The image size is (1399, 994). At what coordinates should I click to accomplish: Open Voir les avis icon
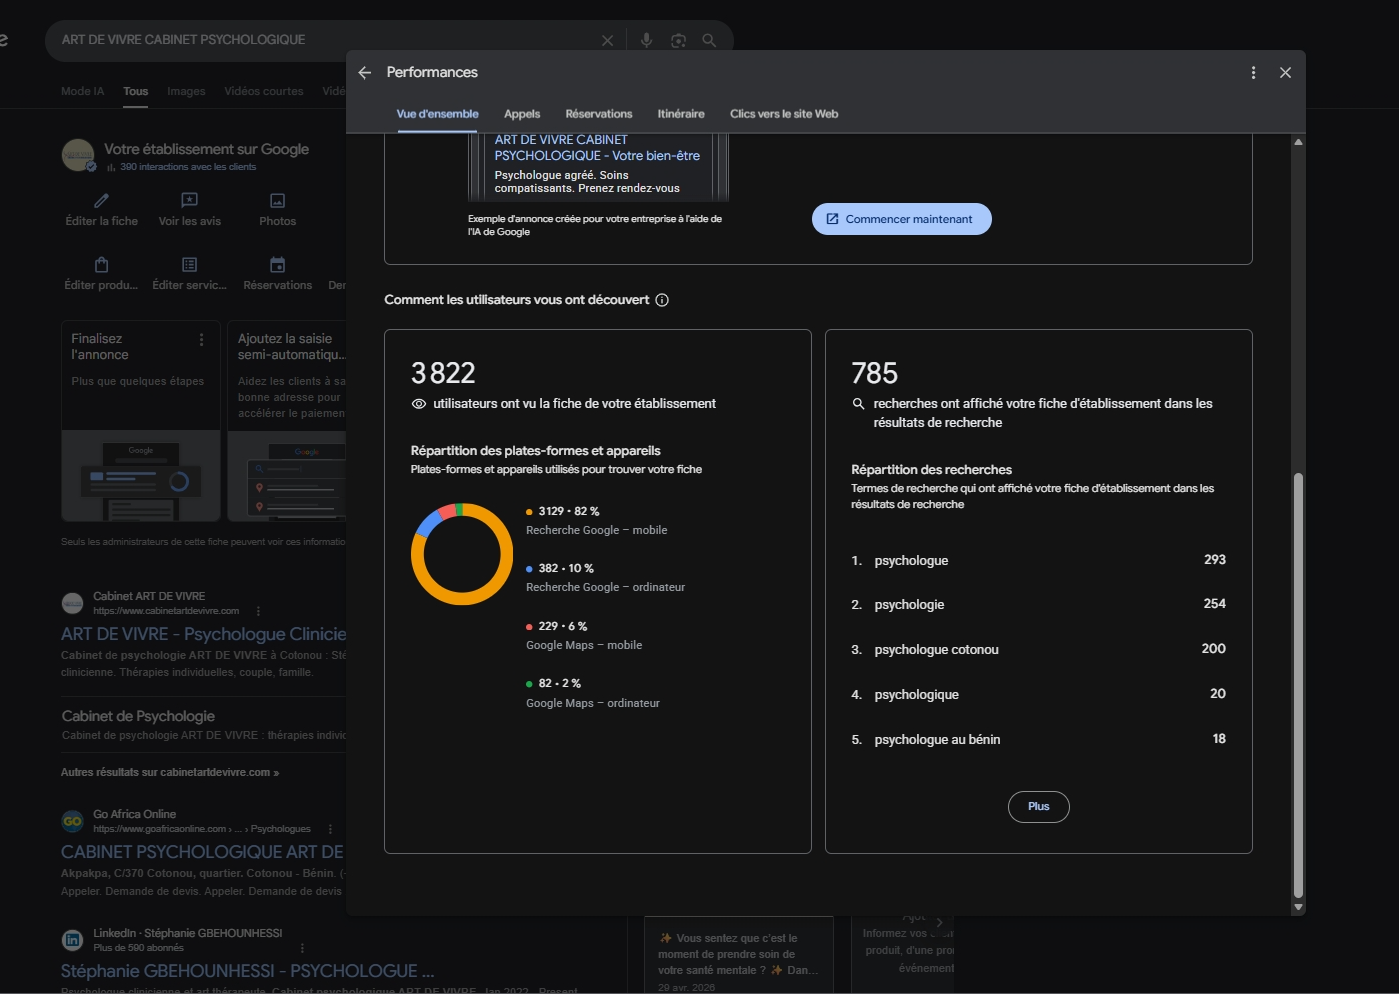[x=189, y=200]
